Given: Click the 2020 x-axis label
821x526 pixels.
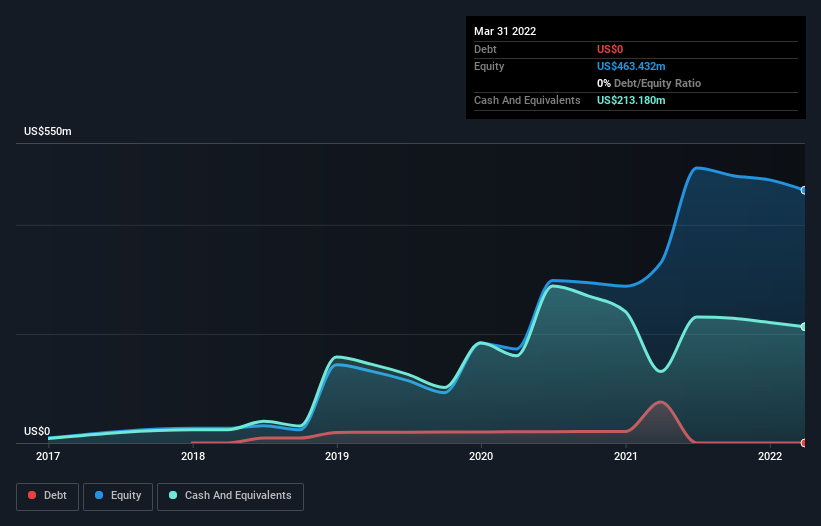Looking at the screenshot, I should 481,456.
